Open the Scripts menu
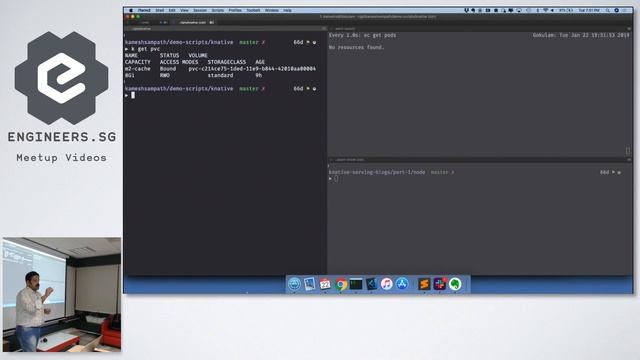The width and height of the screenshot is (640, 360). (x=218, y=10)
